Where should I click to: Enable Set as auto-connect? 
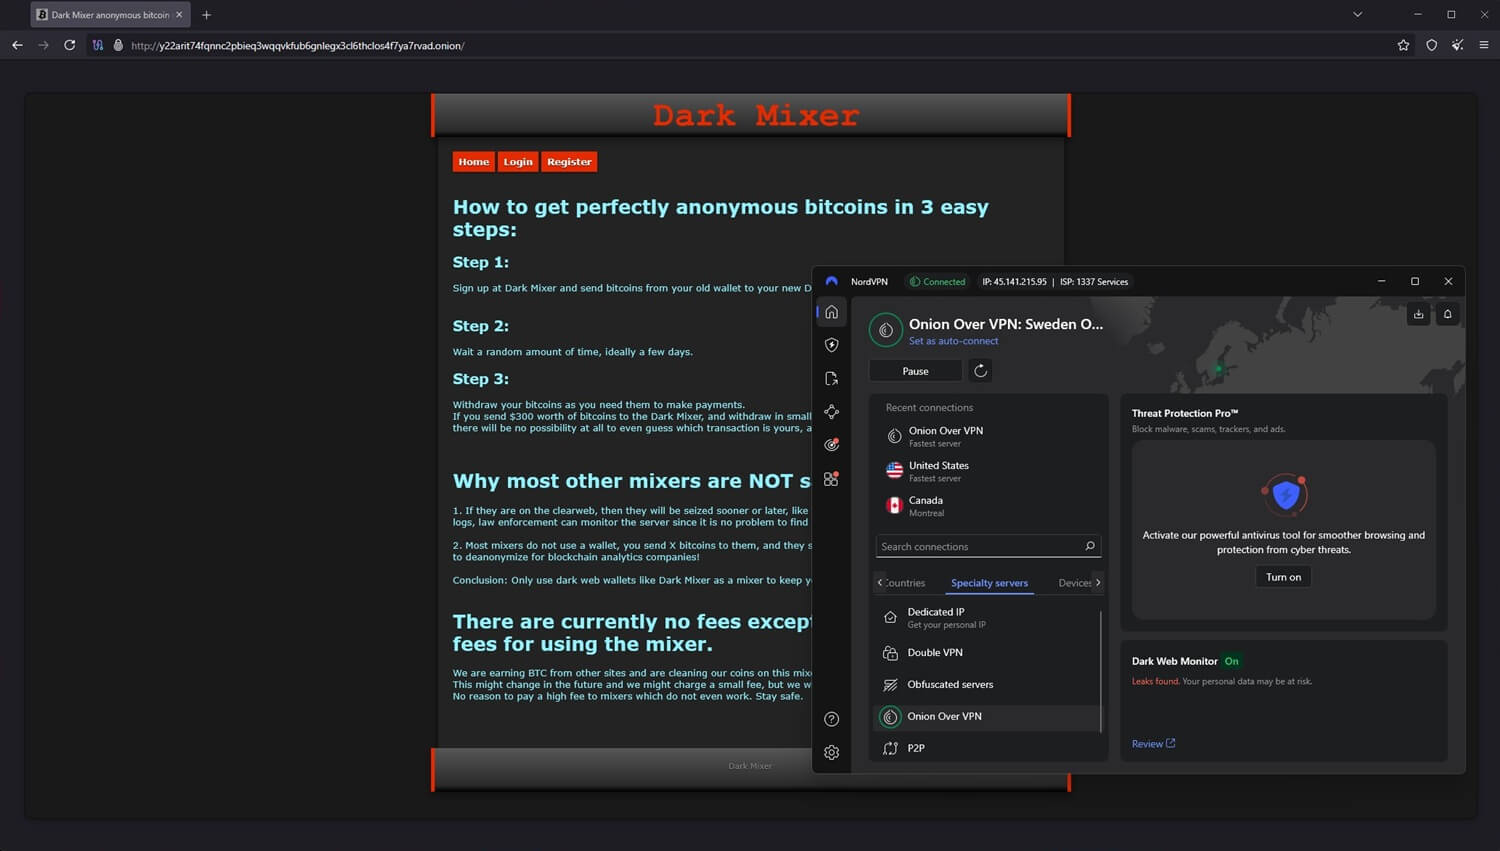coord(953,341)
